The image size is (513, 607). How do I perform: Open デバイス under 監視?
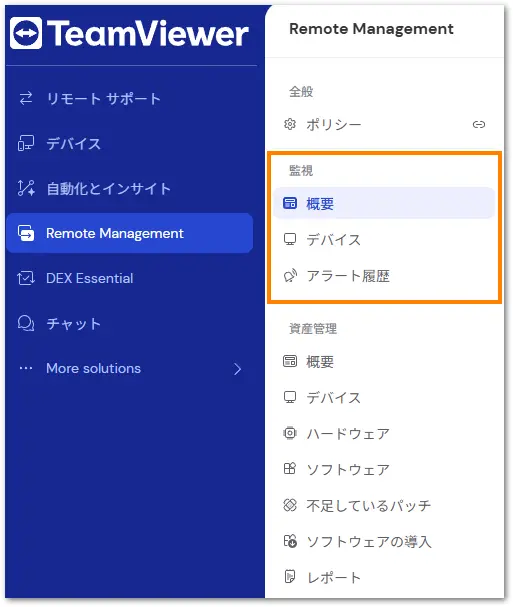(384, 239)
